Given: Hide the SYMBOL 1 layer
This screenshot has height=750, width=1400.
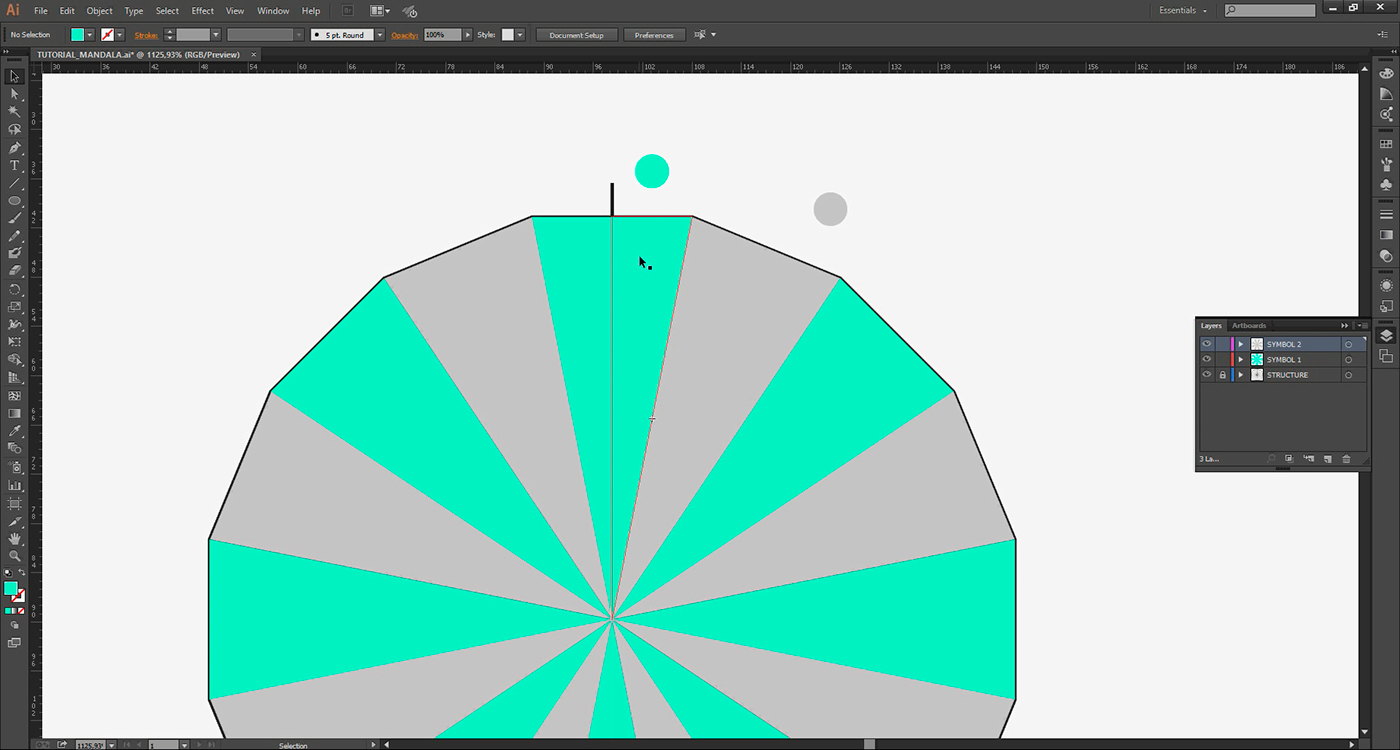Looking at the screenshot, I should pos(1207,359).
